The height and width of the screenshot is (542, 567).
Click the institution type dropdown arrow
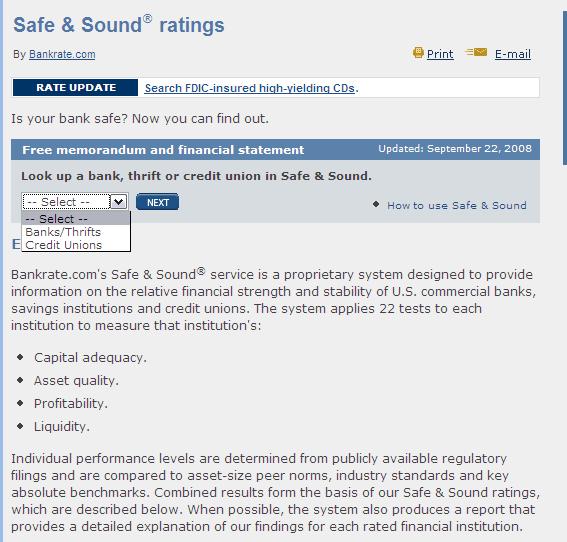119,202
